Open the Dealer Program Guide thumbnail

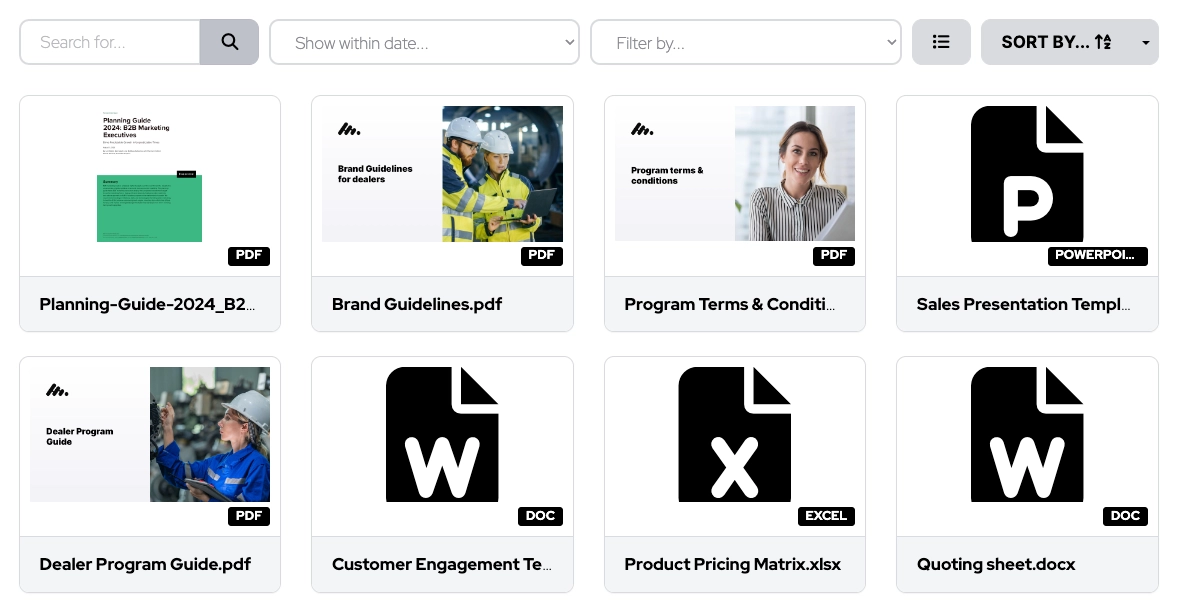tap(150, 434)
